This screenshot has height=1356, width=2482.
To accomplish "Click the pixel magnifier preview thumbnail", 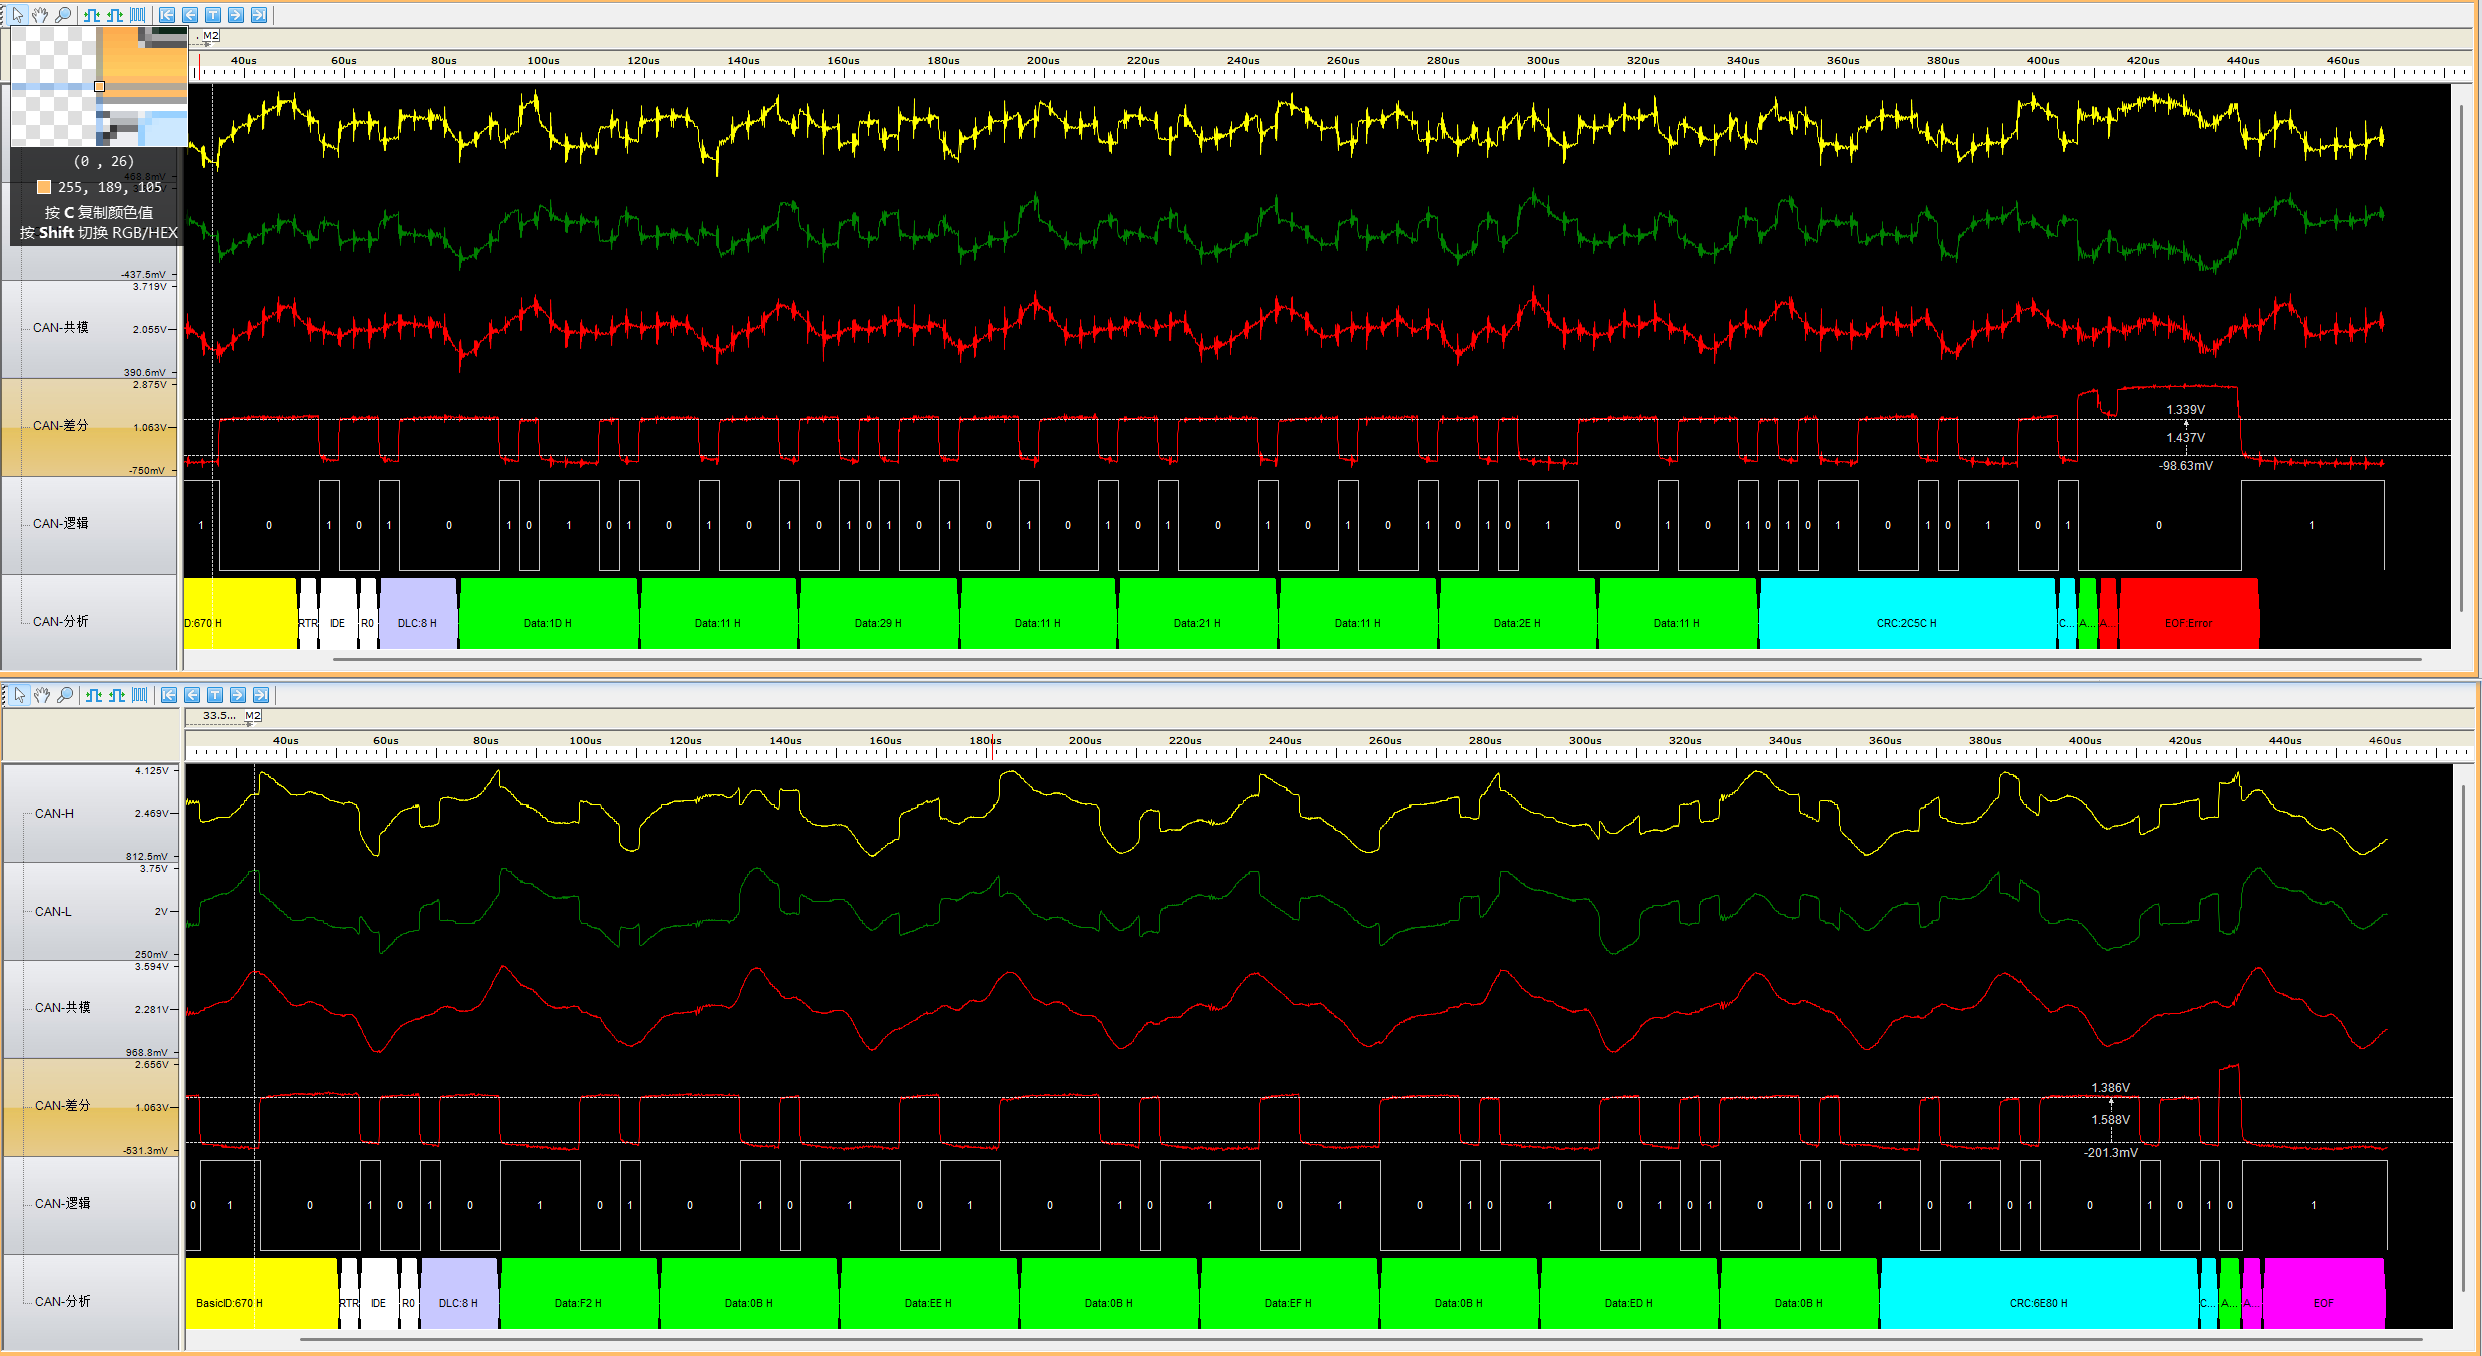I will (x=99, y=87).
